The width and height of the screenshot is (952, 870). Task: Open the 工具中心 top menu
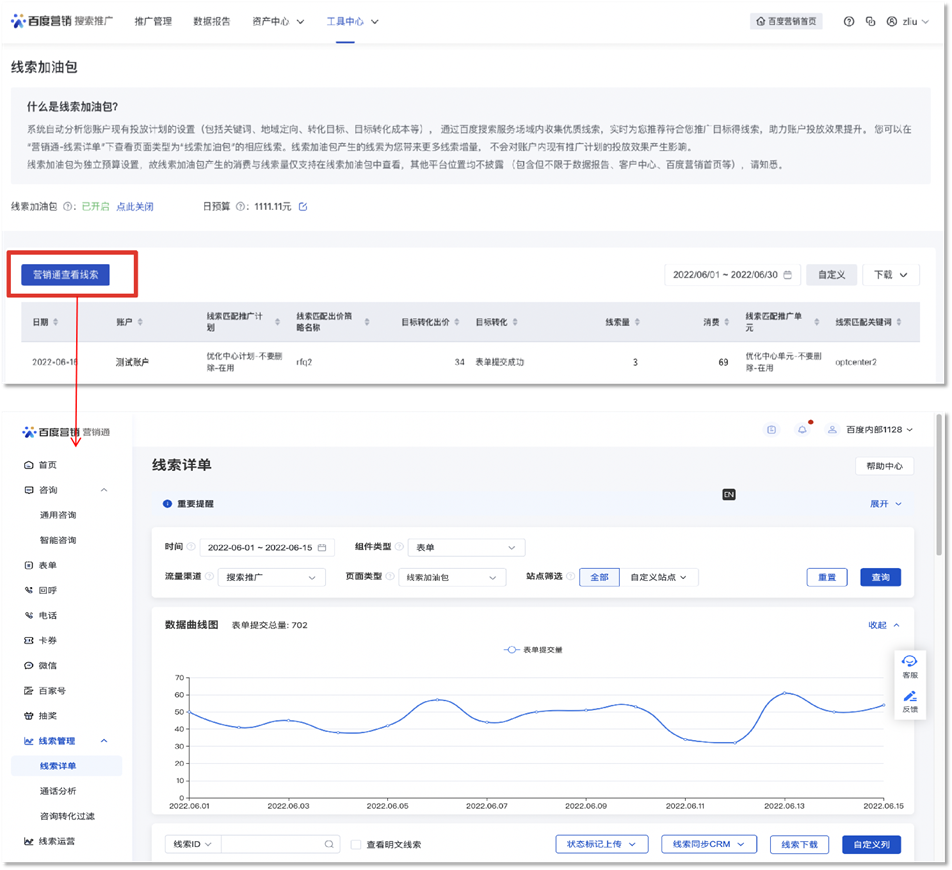345,21
